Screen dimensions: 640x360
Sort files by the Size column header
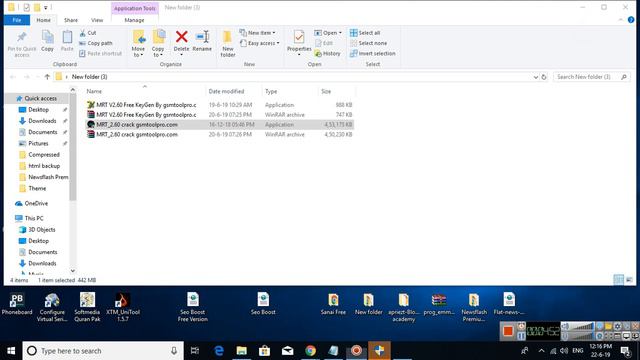click(336, 91)
